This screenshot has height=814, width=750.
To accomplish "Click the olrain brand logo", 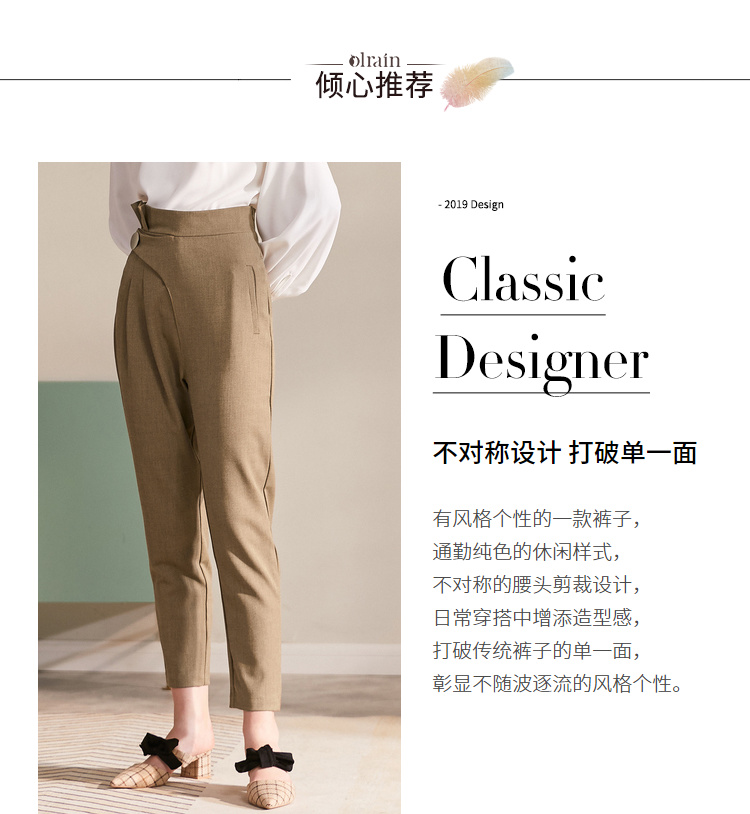I will 374,60.
